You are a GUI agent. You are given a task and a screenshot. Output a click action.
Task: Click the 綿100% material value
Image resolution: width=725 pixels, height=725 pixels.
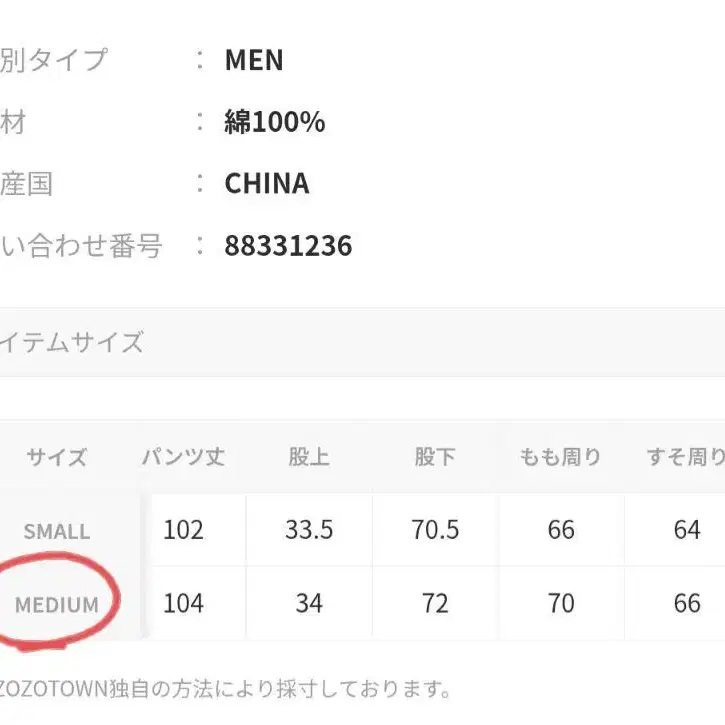(x=275, y=122)
